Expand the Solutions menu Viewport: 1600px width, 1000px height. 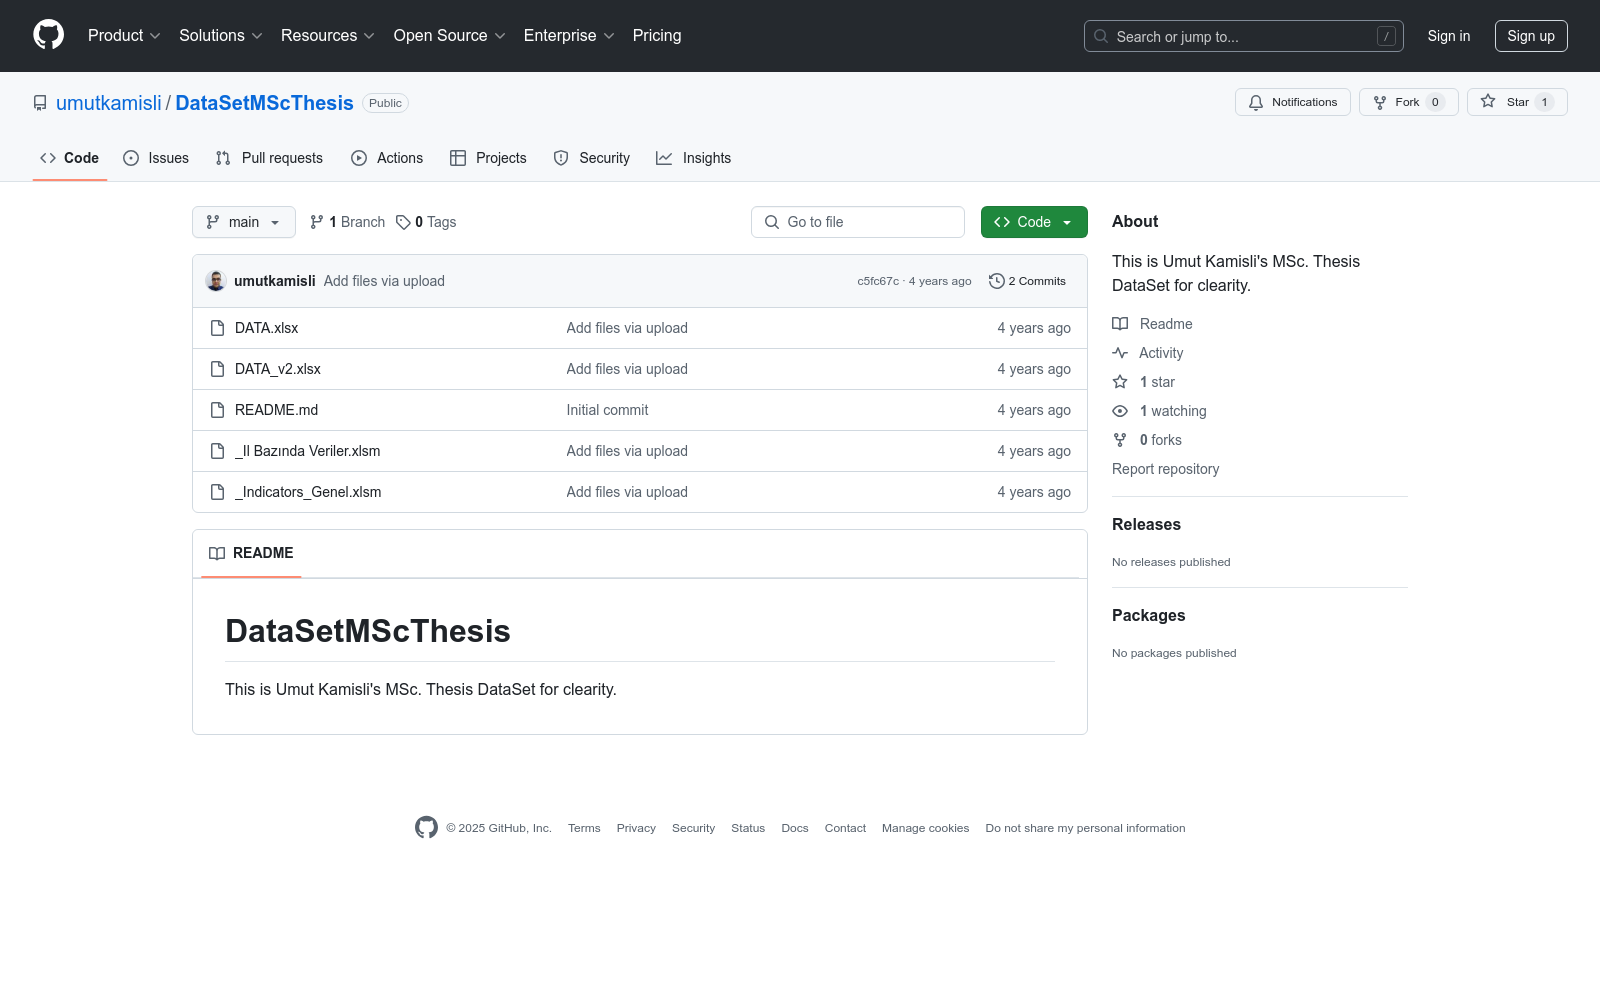point(220,36)
